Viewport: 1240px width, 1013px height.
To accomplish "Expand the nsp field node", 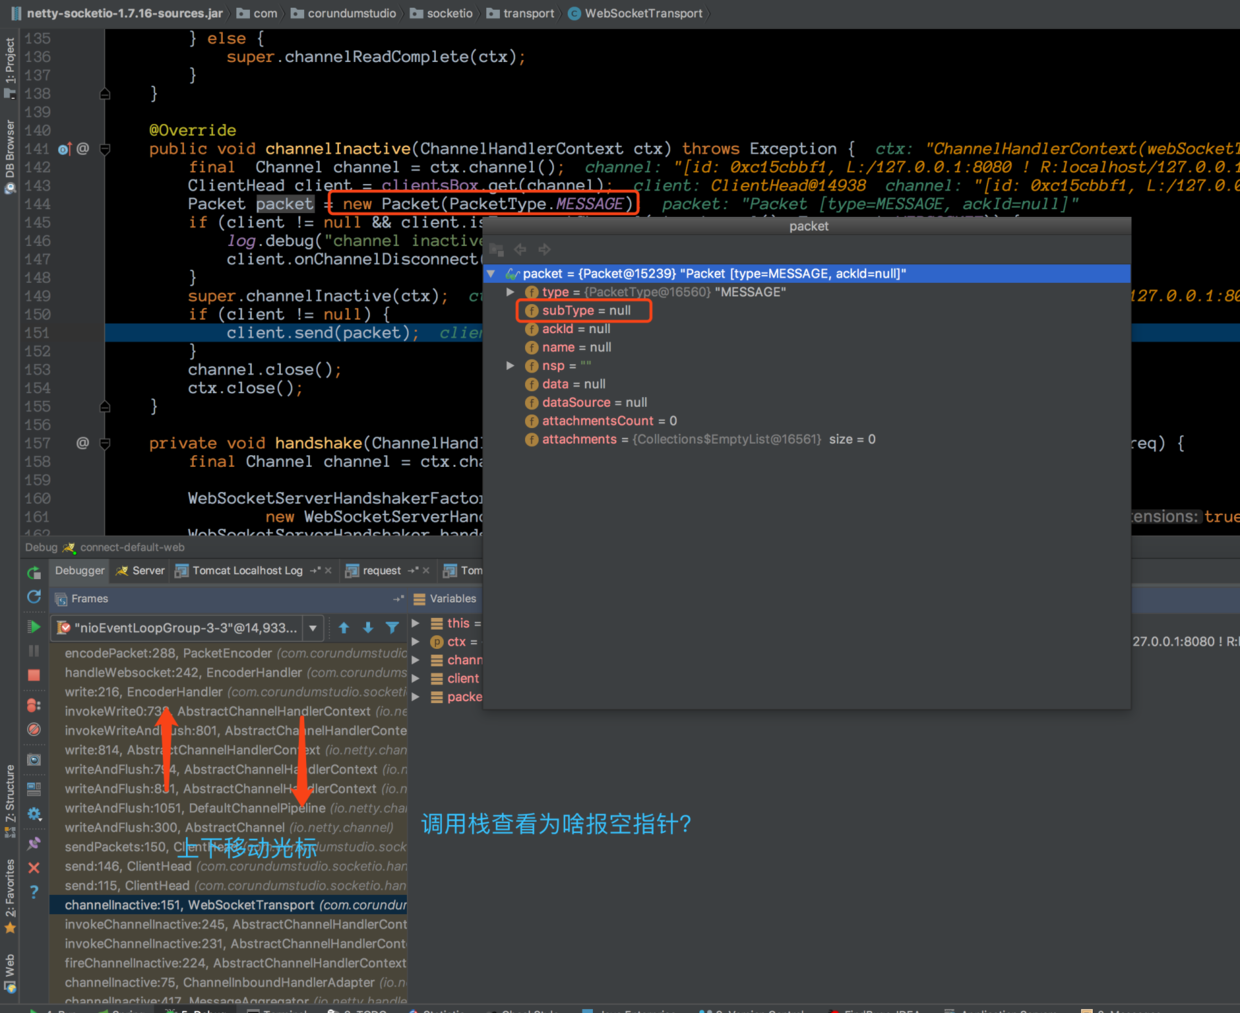I will pyautogui.click(x=510, y=366).
